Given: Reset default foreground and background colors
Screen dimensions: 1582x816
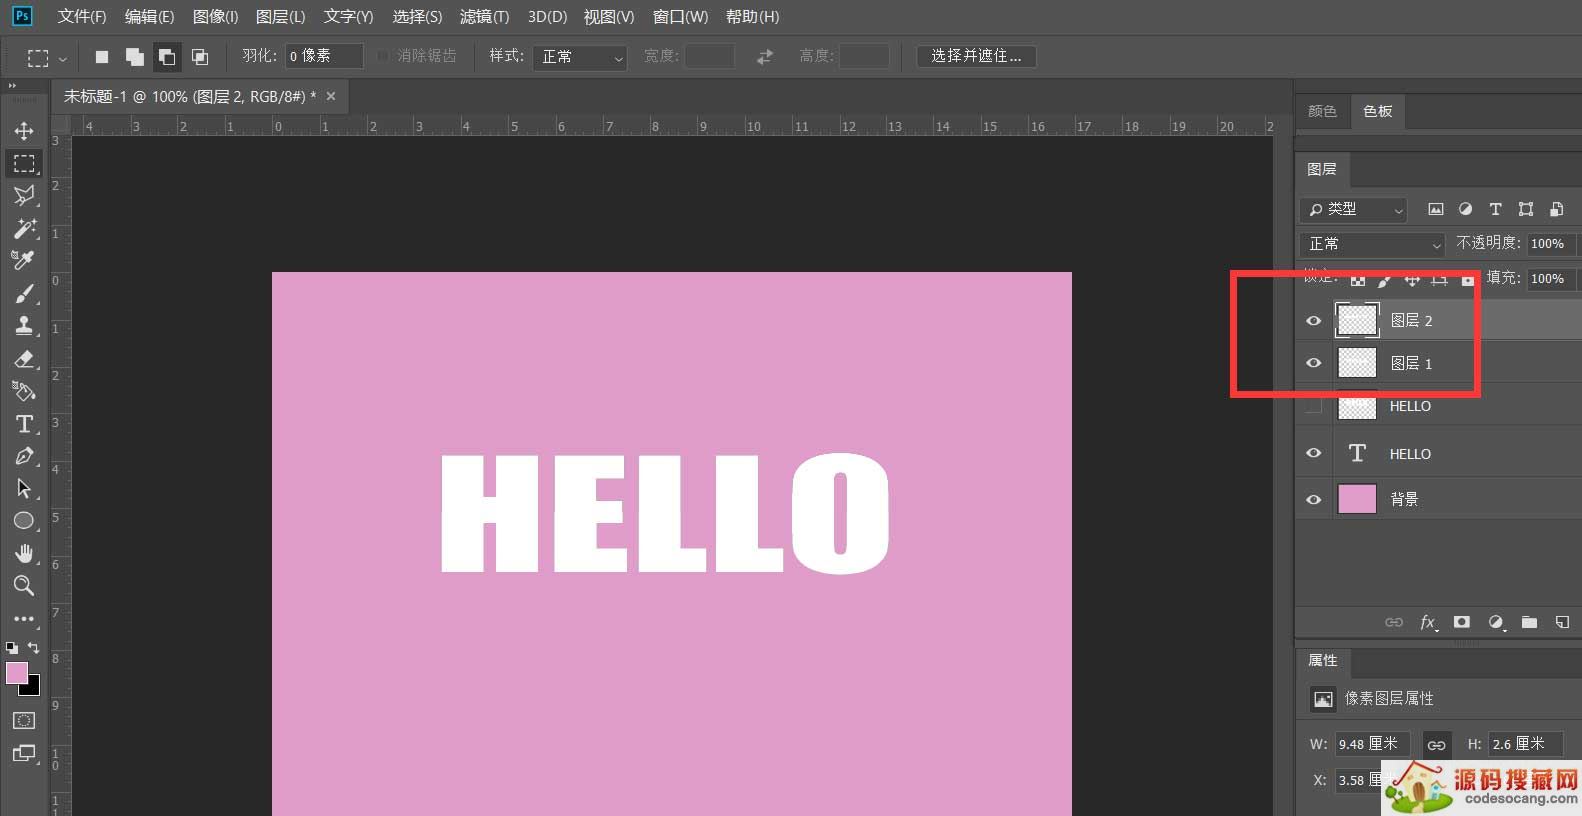Looking at the screenshot, I should [x=12, y=648].
